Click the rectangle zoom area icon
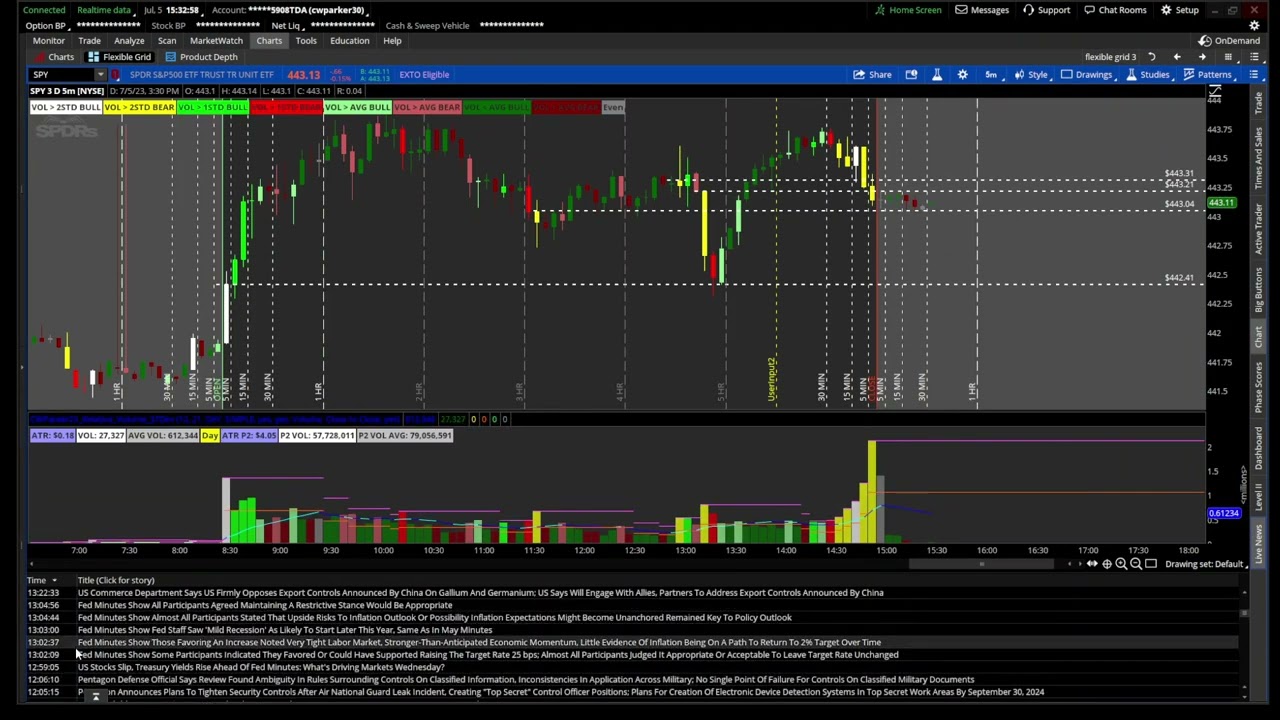The image size is (1280, 720). click(1151, 564)
